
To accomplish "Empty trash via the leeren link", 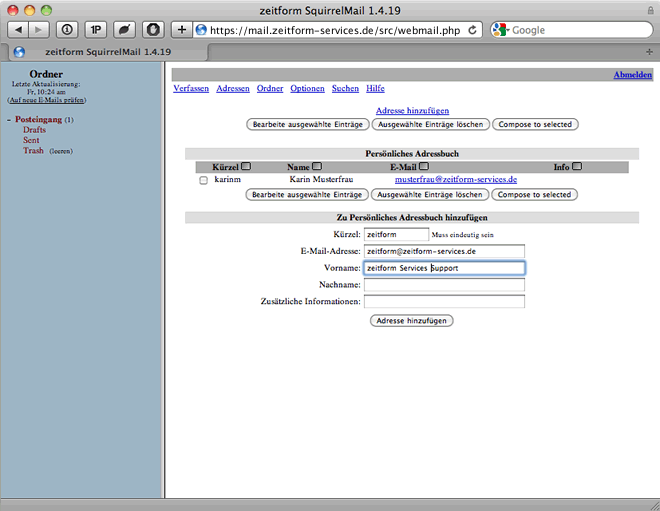I will tap(61, 151).
